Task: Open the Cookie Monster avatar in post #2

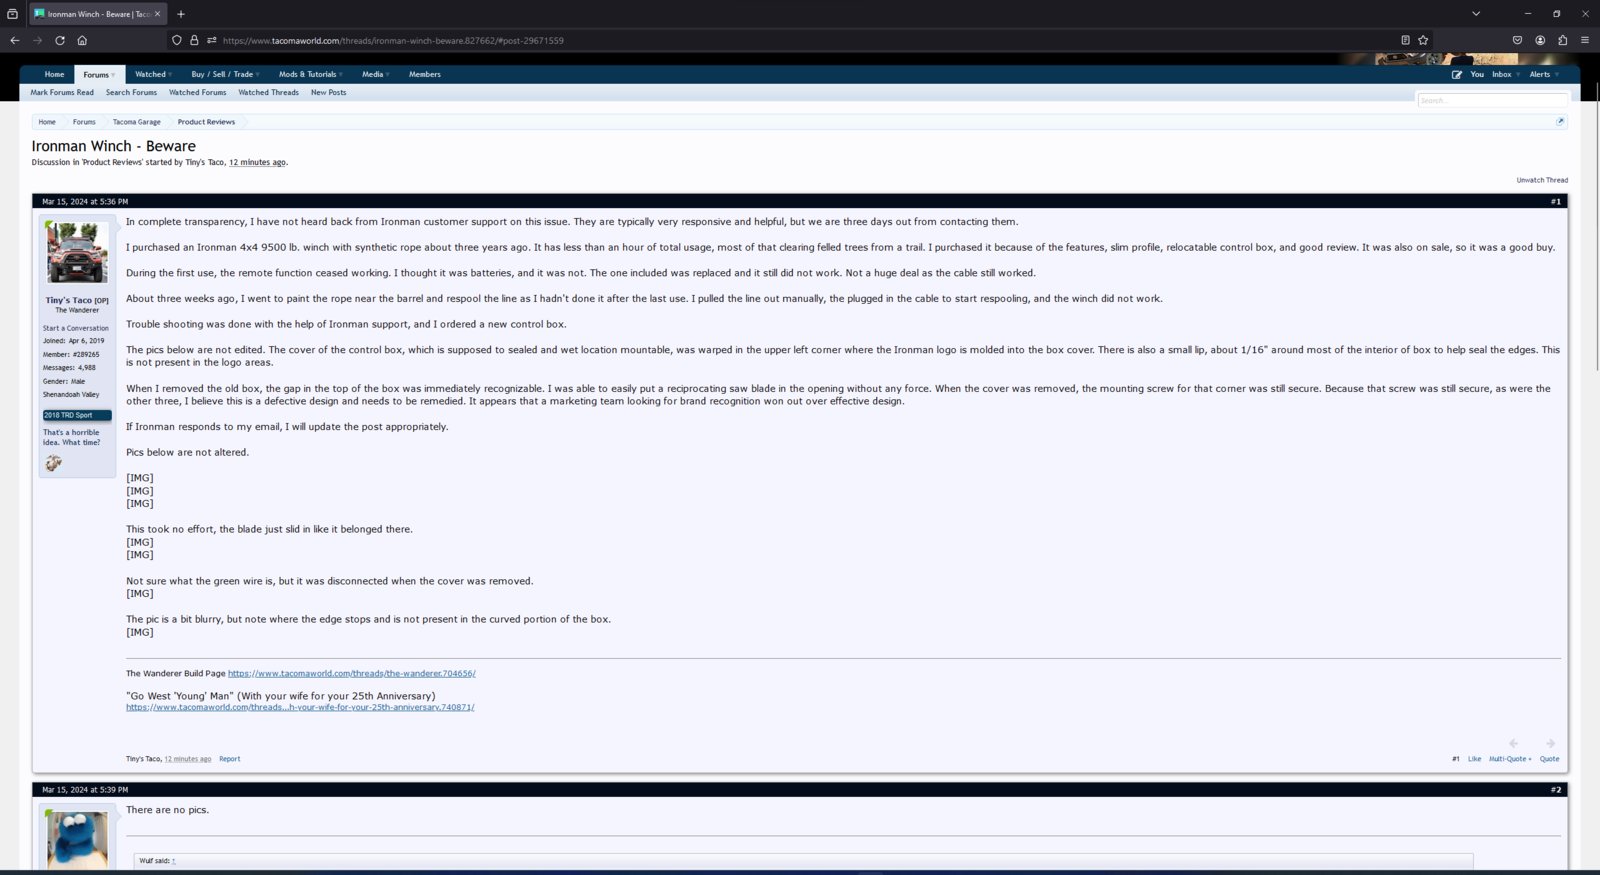Action: (77, 840)
